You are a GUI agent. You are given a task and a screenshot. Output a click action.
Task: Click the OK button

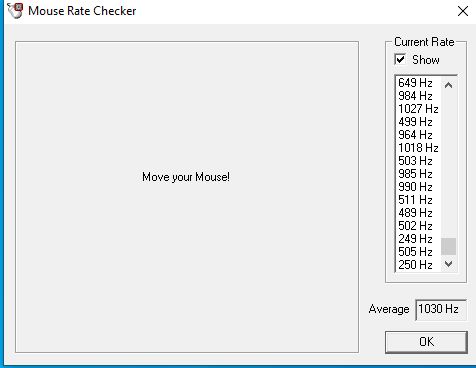coord(426,342)
